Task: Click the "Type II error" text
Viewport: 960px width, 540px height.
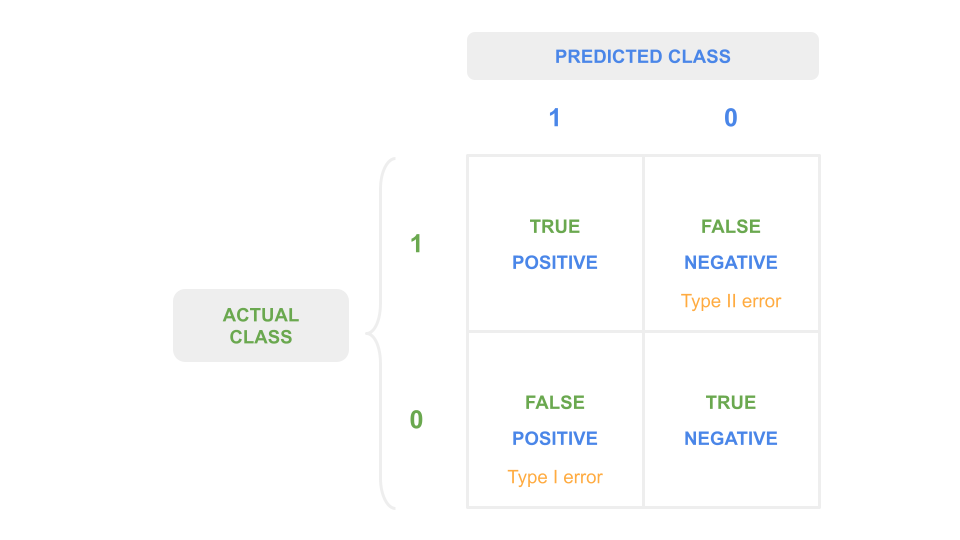Action: [x=731, y=301]
